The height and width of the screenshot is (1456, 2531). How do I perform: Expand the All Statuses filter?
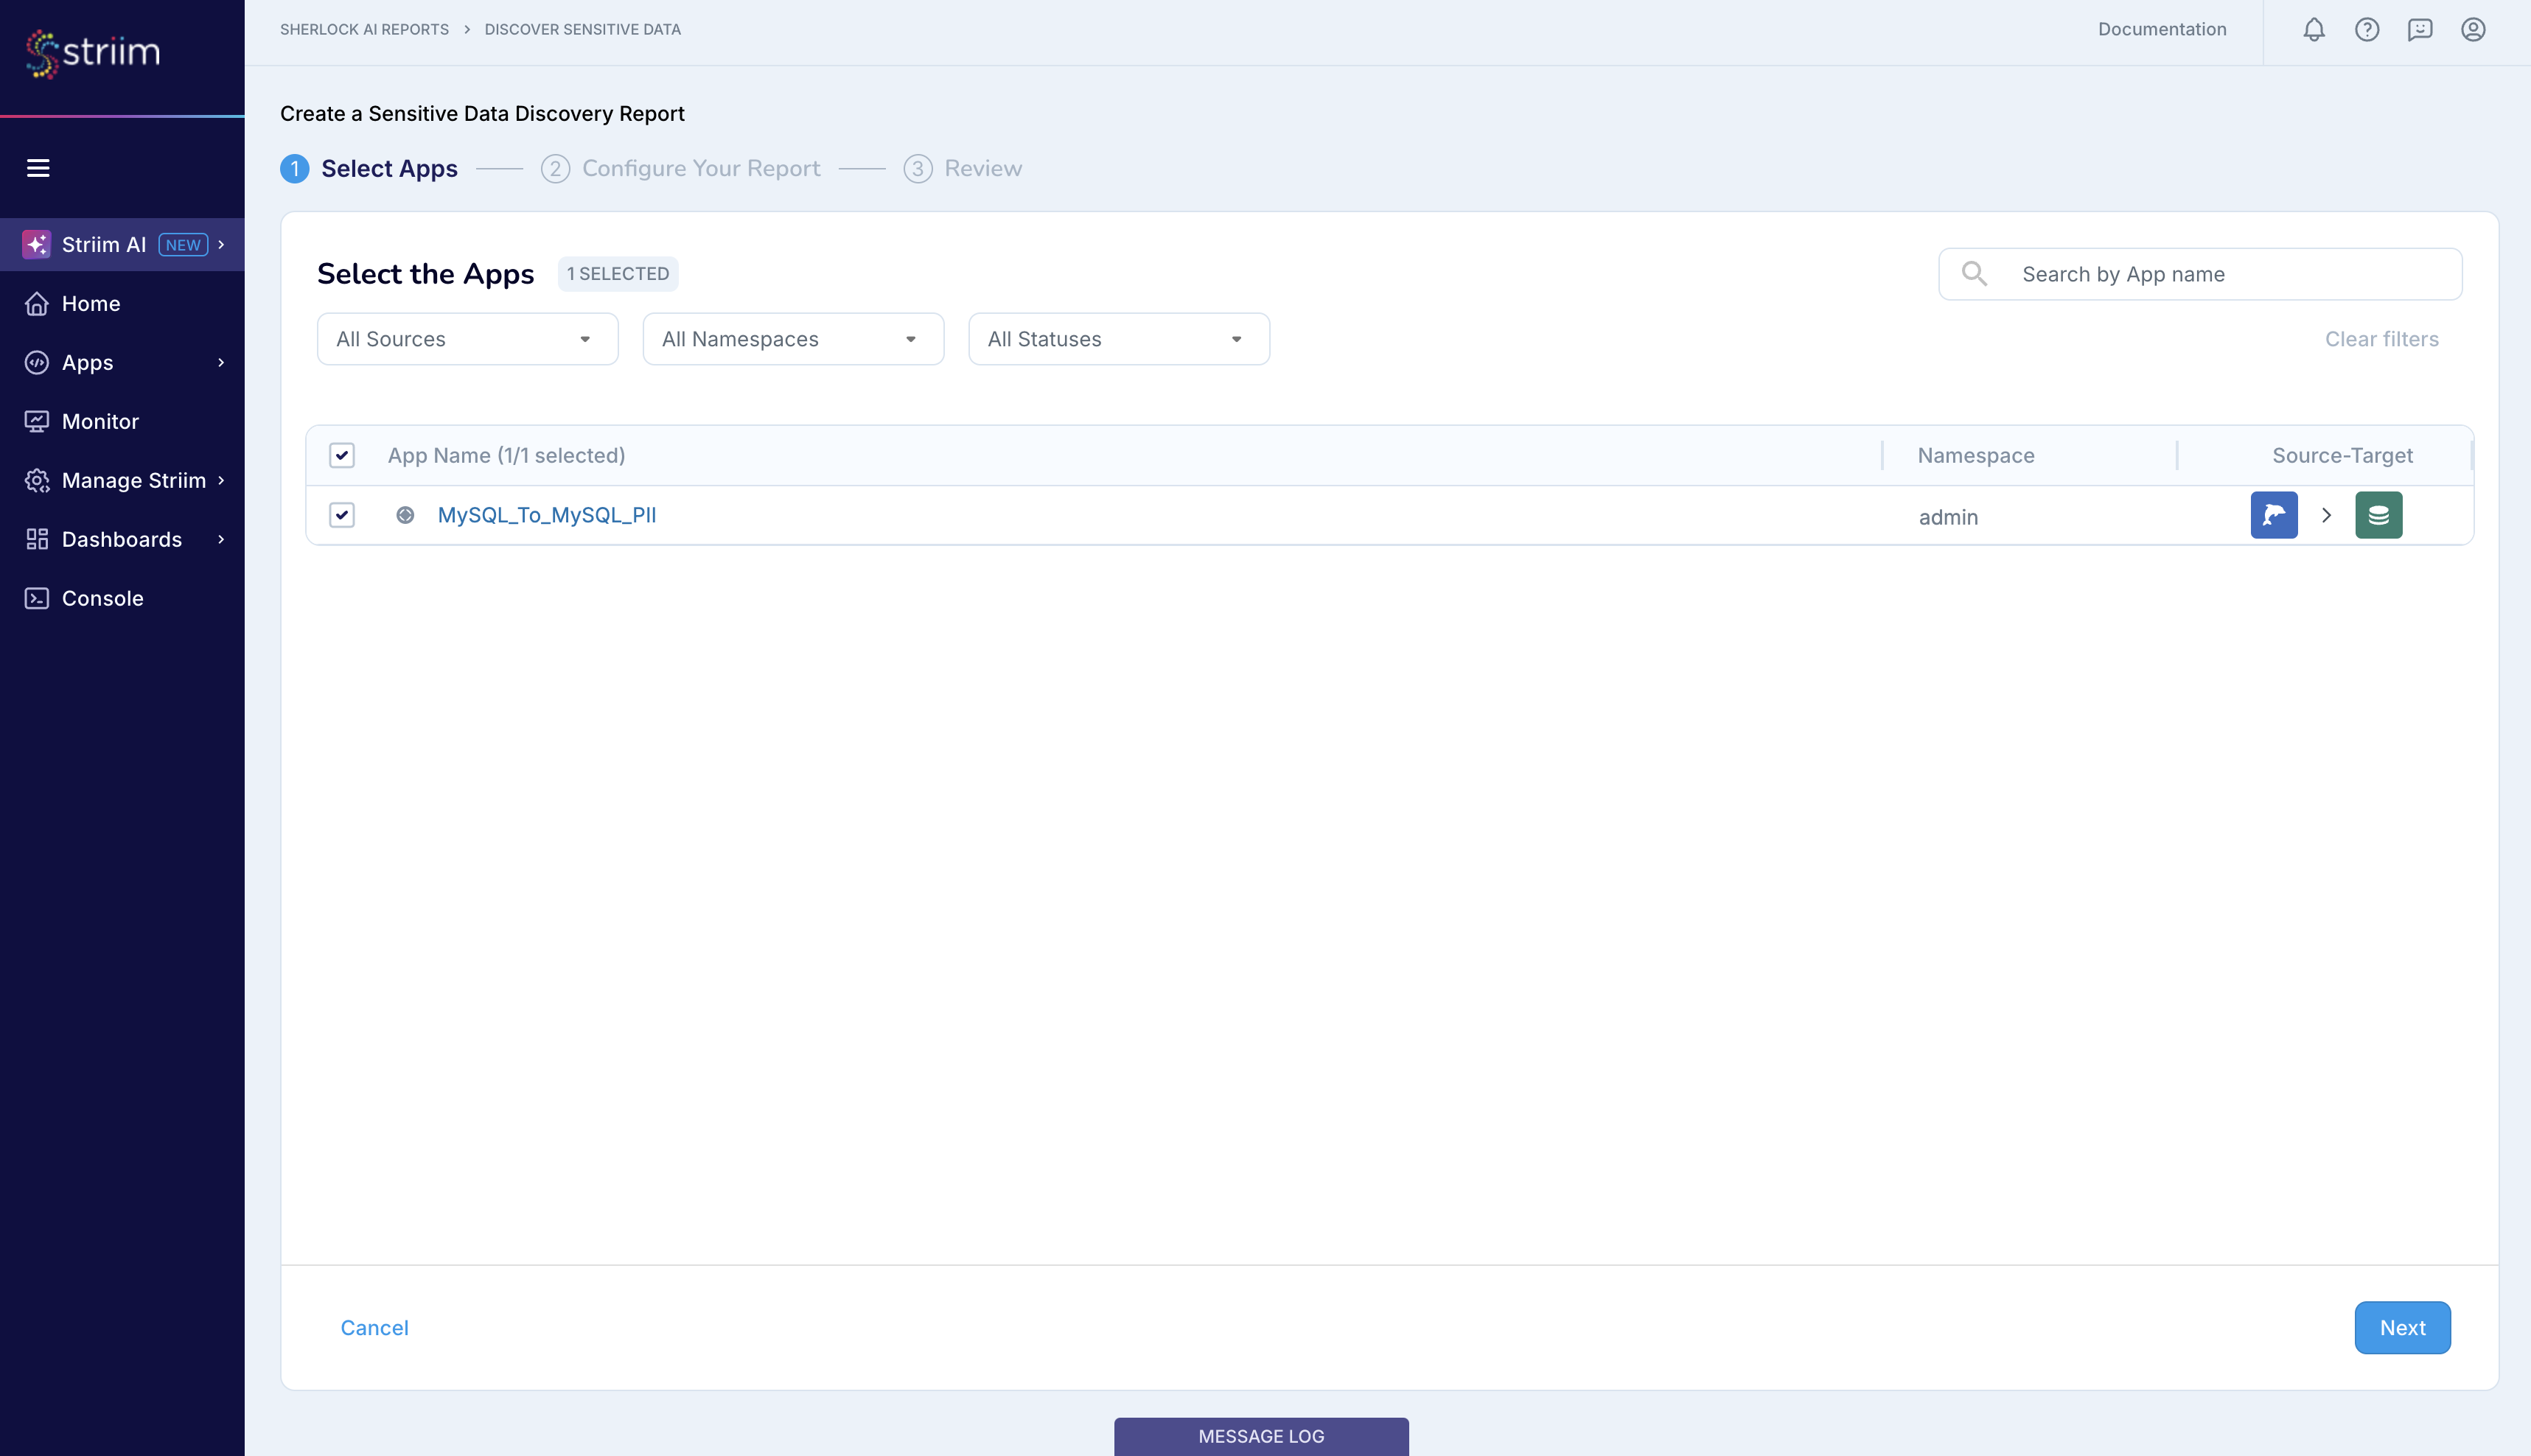tap(1118, 338)
